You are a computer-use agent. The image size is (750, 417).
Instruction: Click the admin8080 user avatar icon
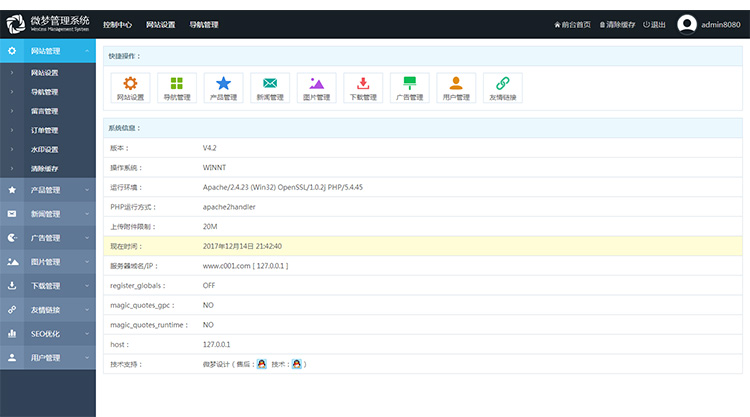pos(687,24)
